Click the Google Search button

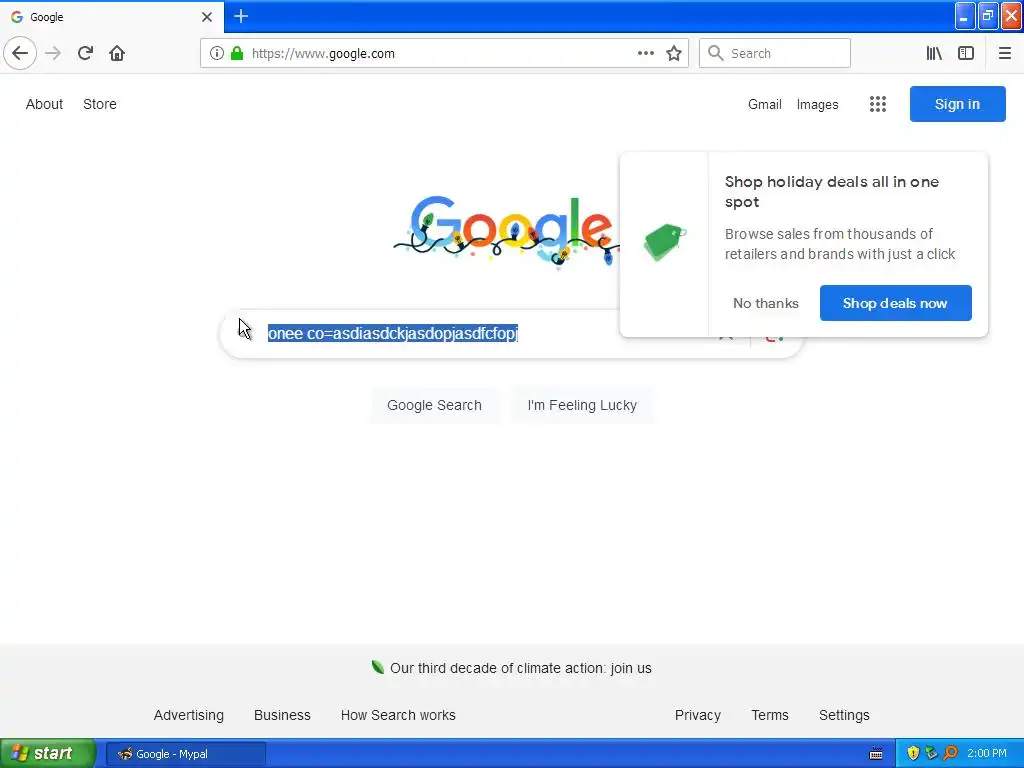[434, 405]
